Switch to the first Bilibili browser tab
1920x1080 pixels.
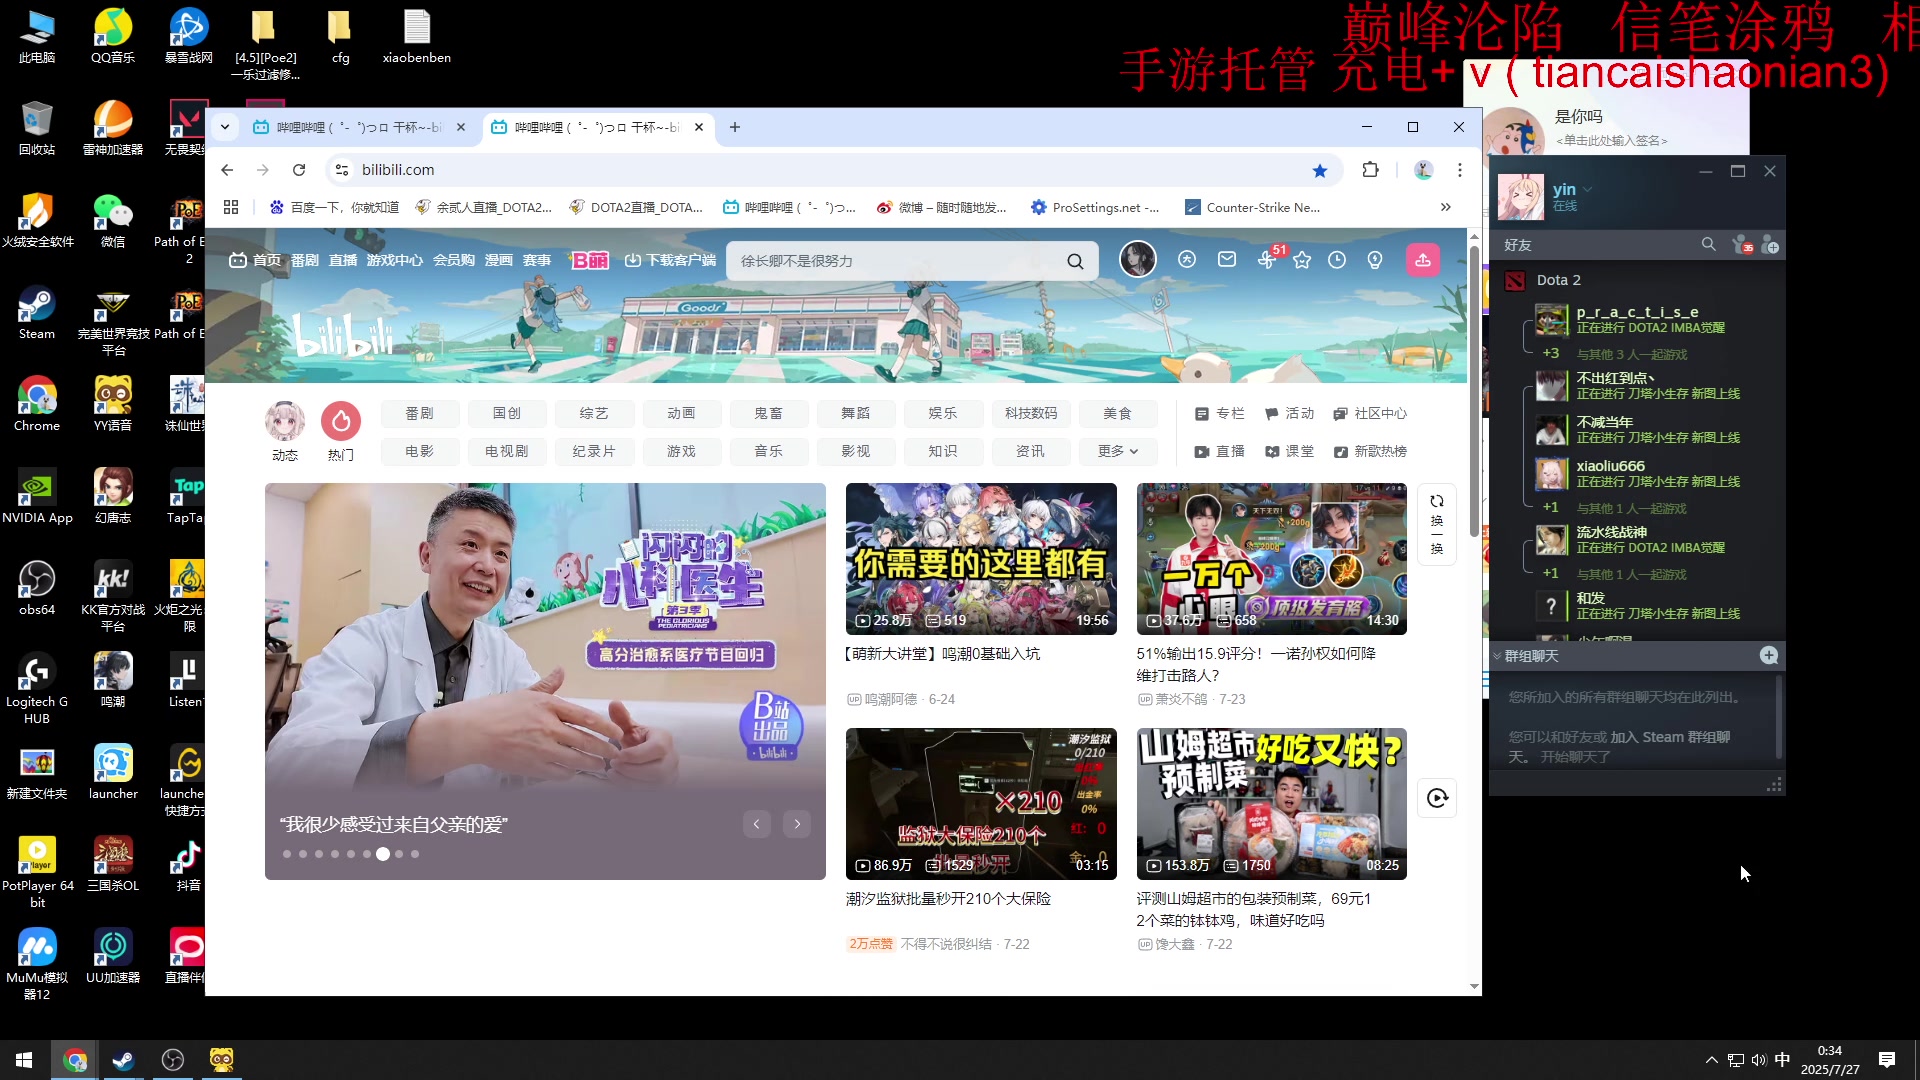[x=360, y=127]
